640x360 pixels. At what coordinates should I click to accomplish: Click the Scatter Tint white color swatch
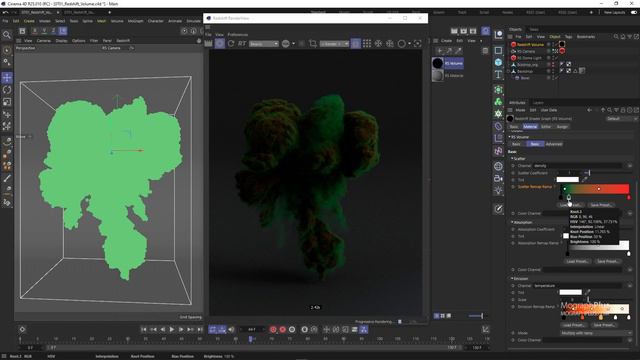tap(568, 179)
